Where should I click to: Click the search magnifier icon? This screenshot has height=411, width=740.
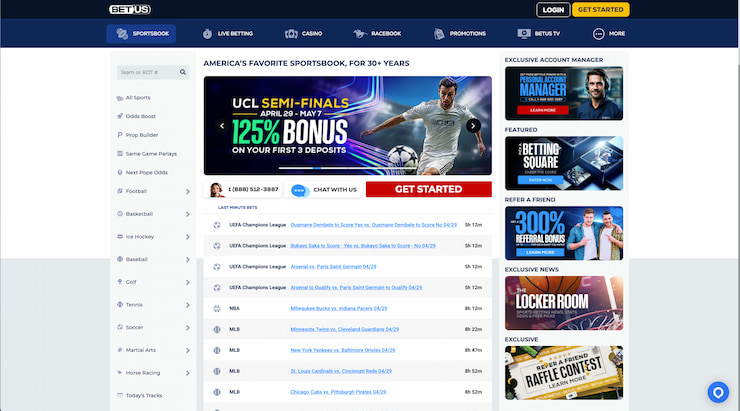183,72
